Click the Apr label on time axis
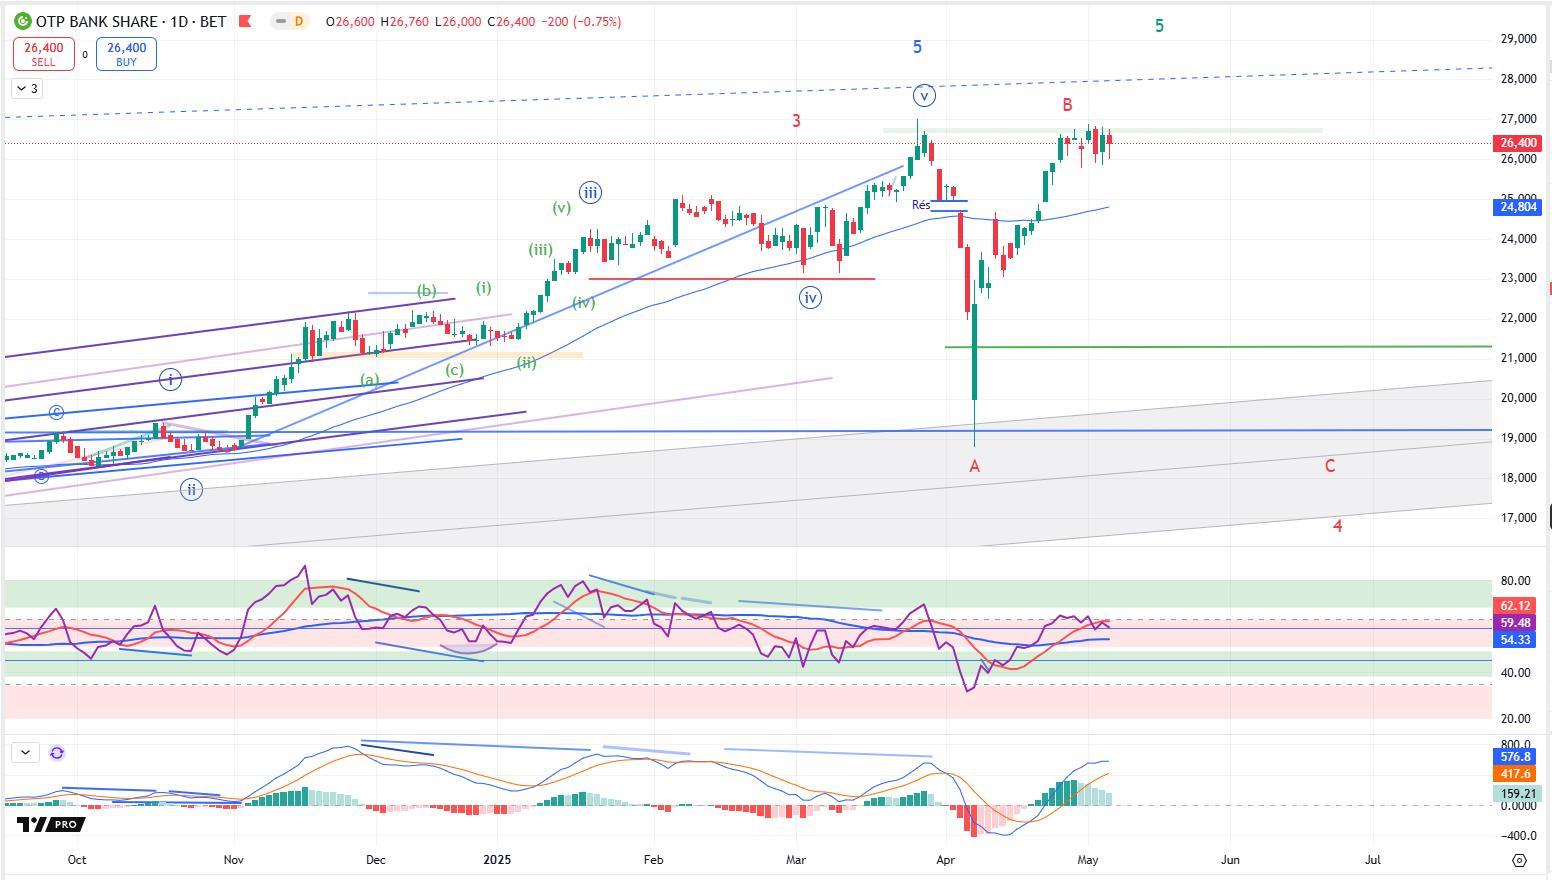The height and width of the screenshot is (880, 1552). point(945,860)
